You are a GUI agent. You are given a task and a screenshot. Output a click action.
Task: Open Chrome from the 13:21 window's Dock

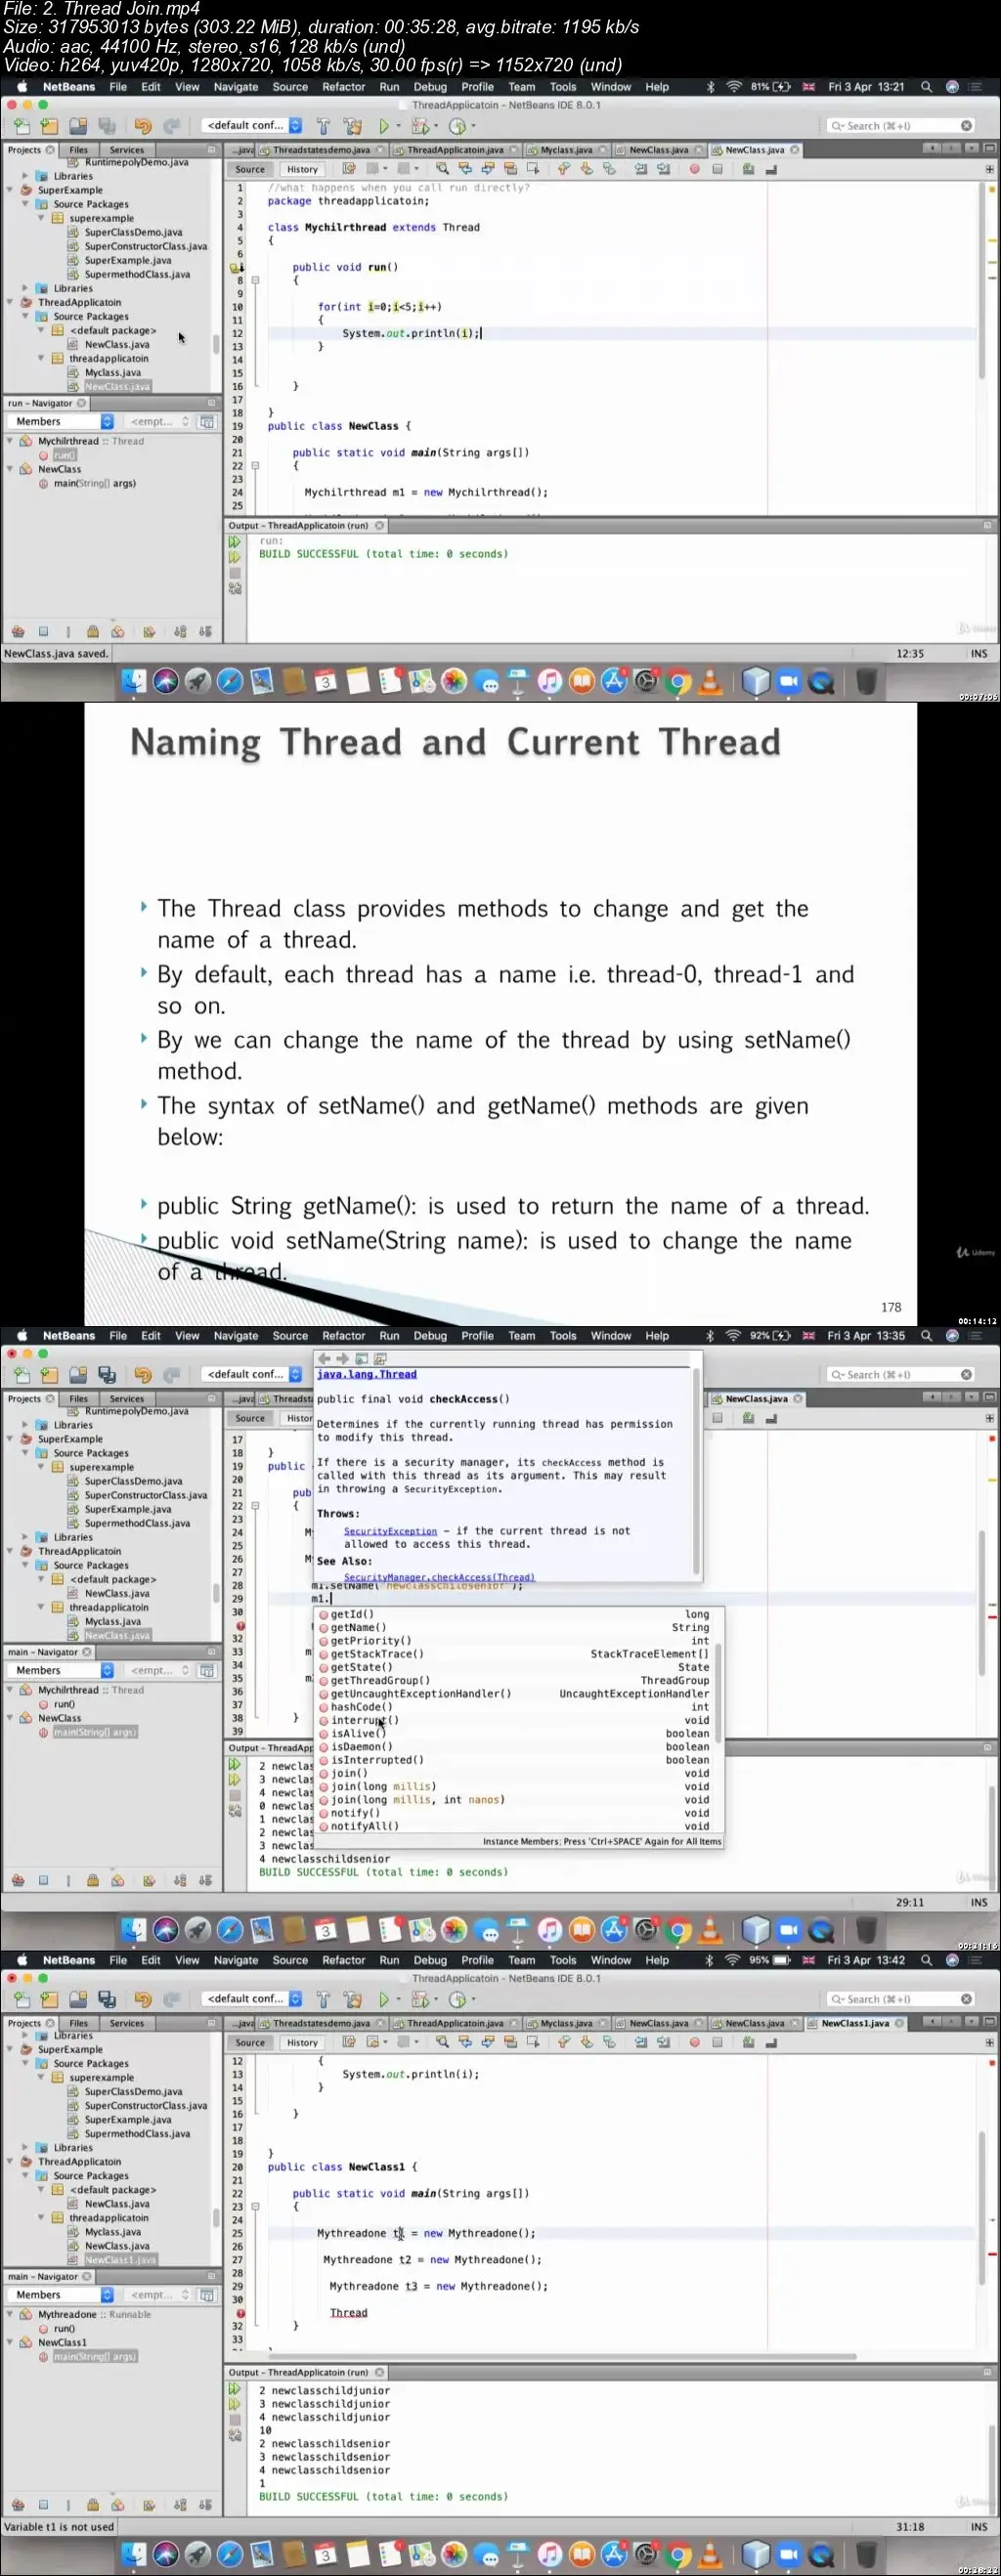pyautogui.click(x=678, y=682)
